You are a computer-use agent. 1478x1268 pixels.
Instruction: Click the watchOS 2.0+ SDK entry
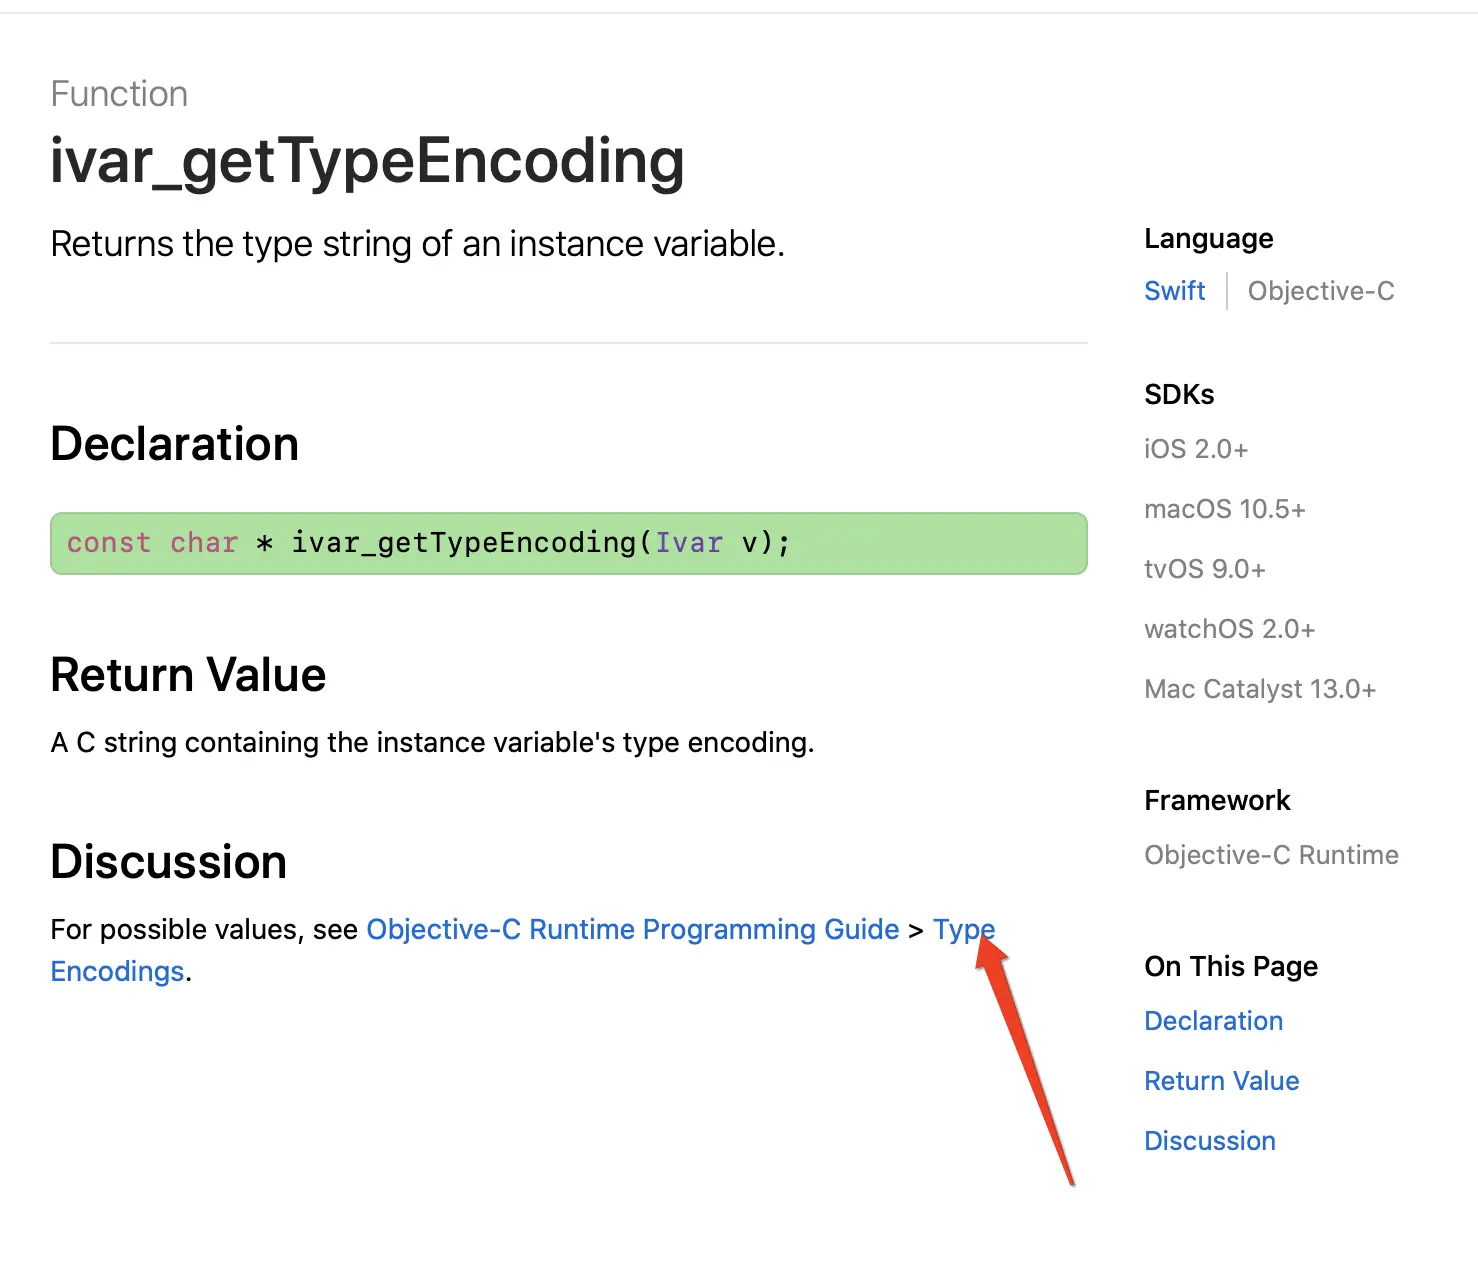[1229, 629]
